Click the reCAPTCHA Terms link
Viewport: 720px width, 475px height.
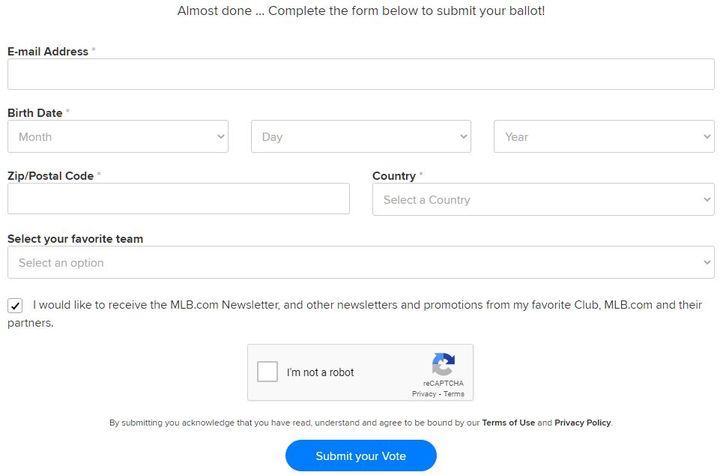[454, 394]
